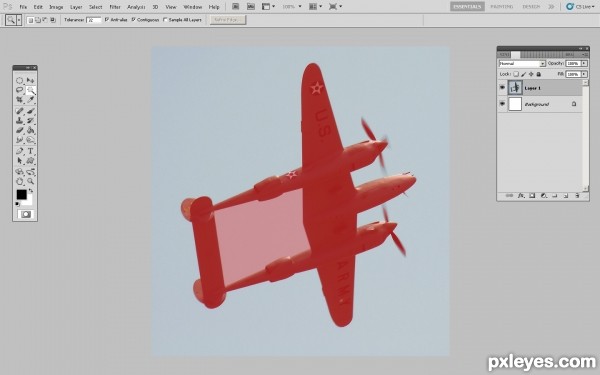
Task: Select the History Brush tool
Action: tap(31, 121)
